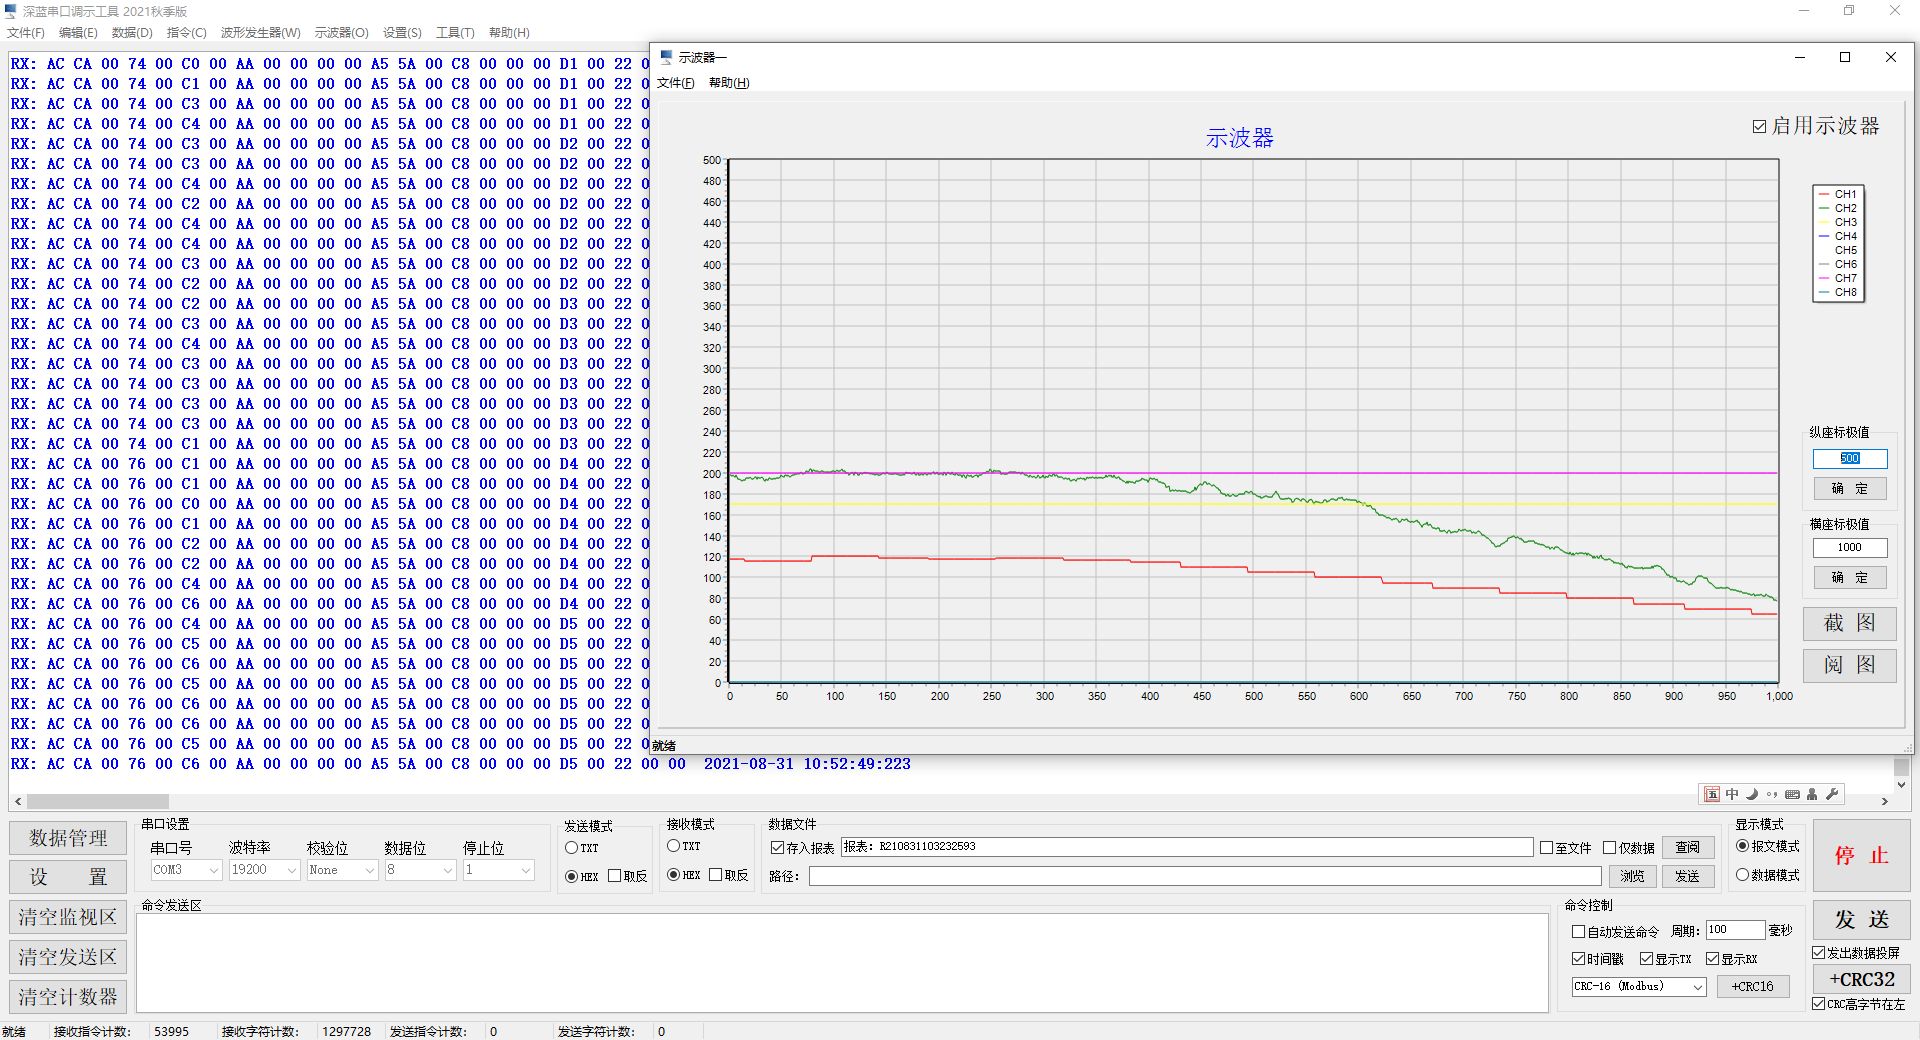1920x1040 pixels.
Task: Click the 查阅 button
Action: click(1687, 847)
